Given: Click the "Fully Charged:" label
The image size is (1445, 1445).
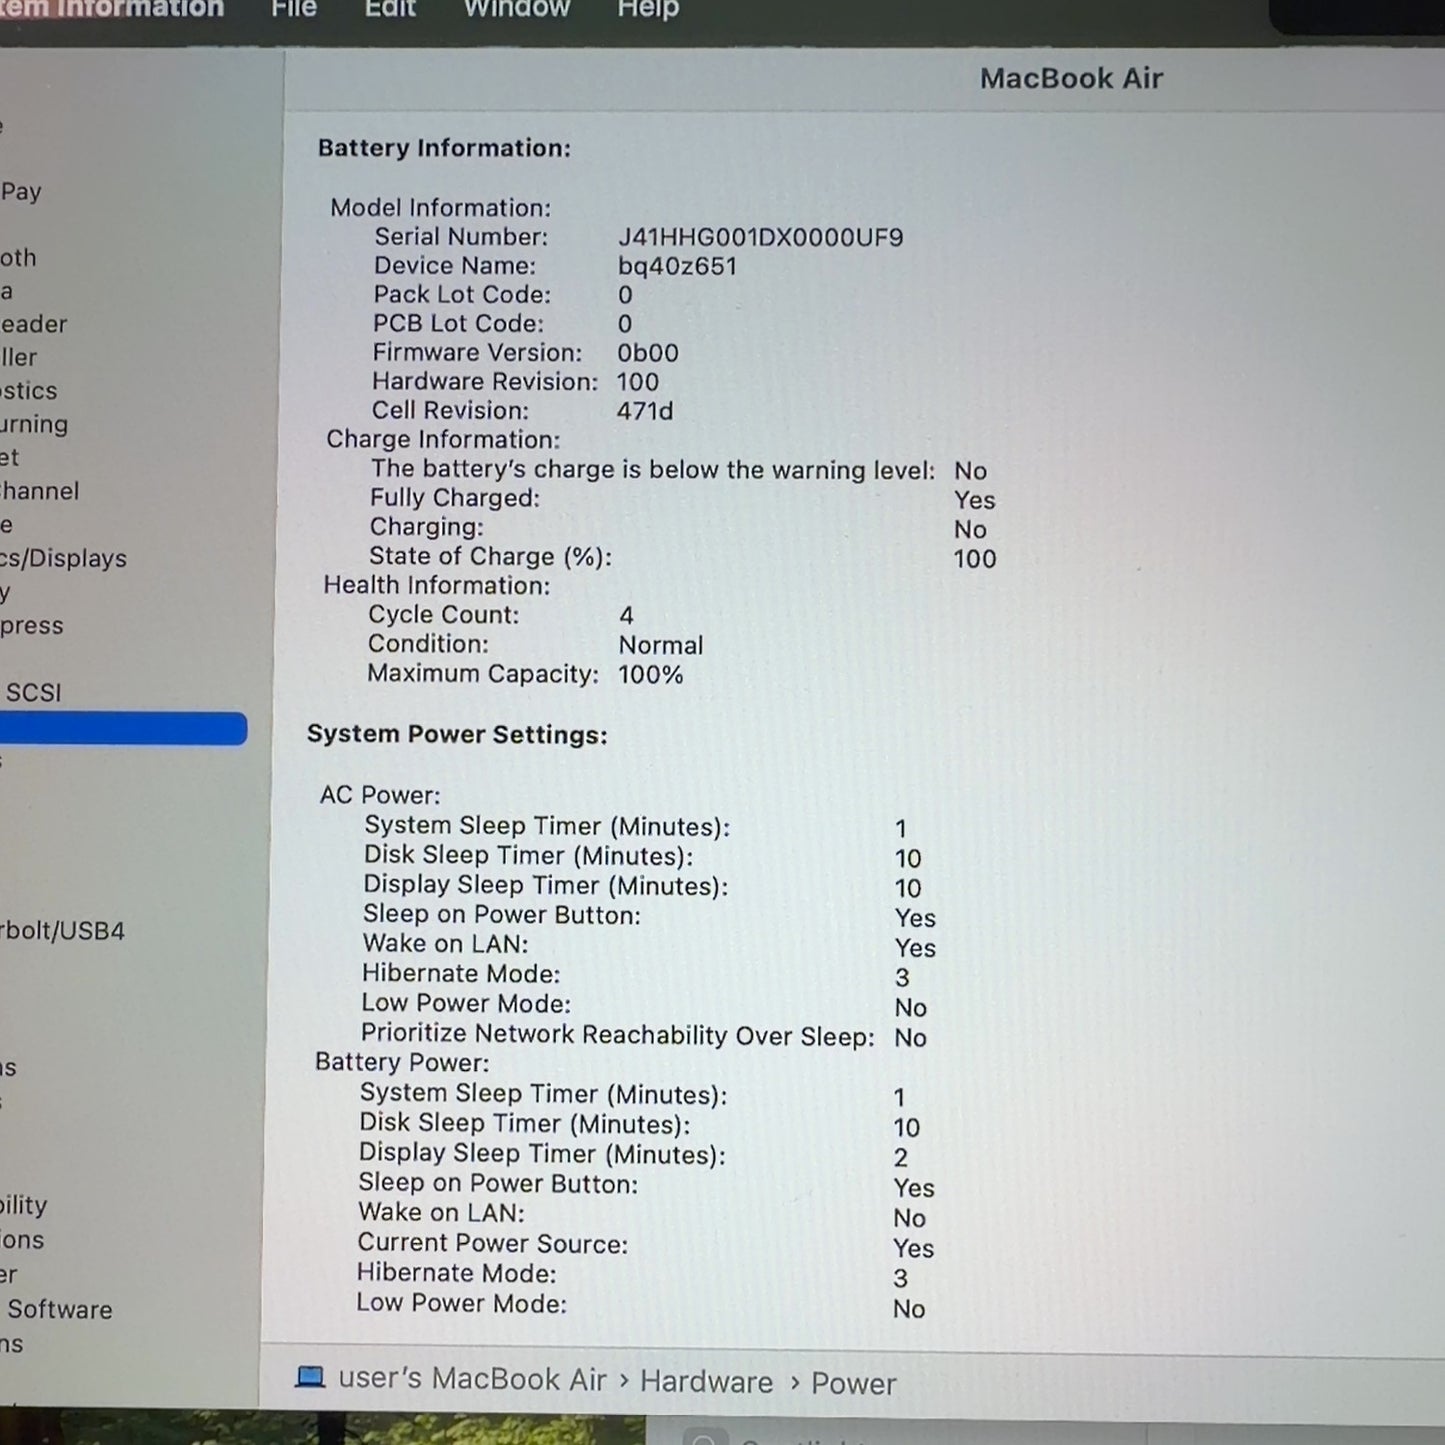Looking at the screenshot, I should (x=455, y=498).
